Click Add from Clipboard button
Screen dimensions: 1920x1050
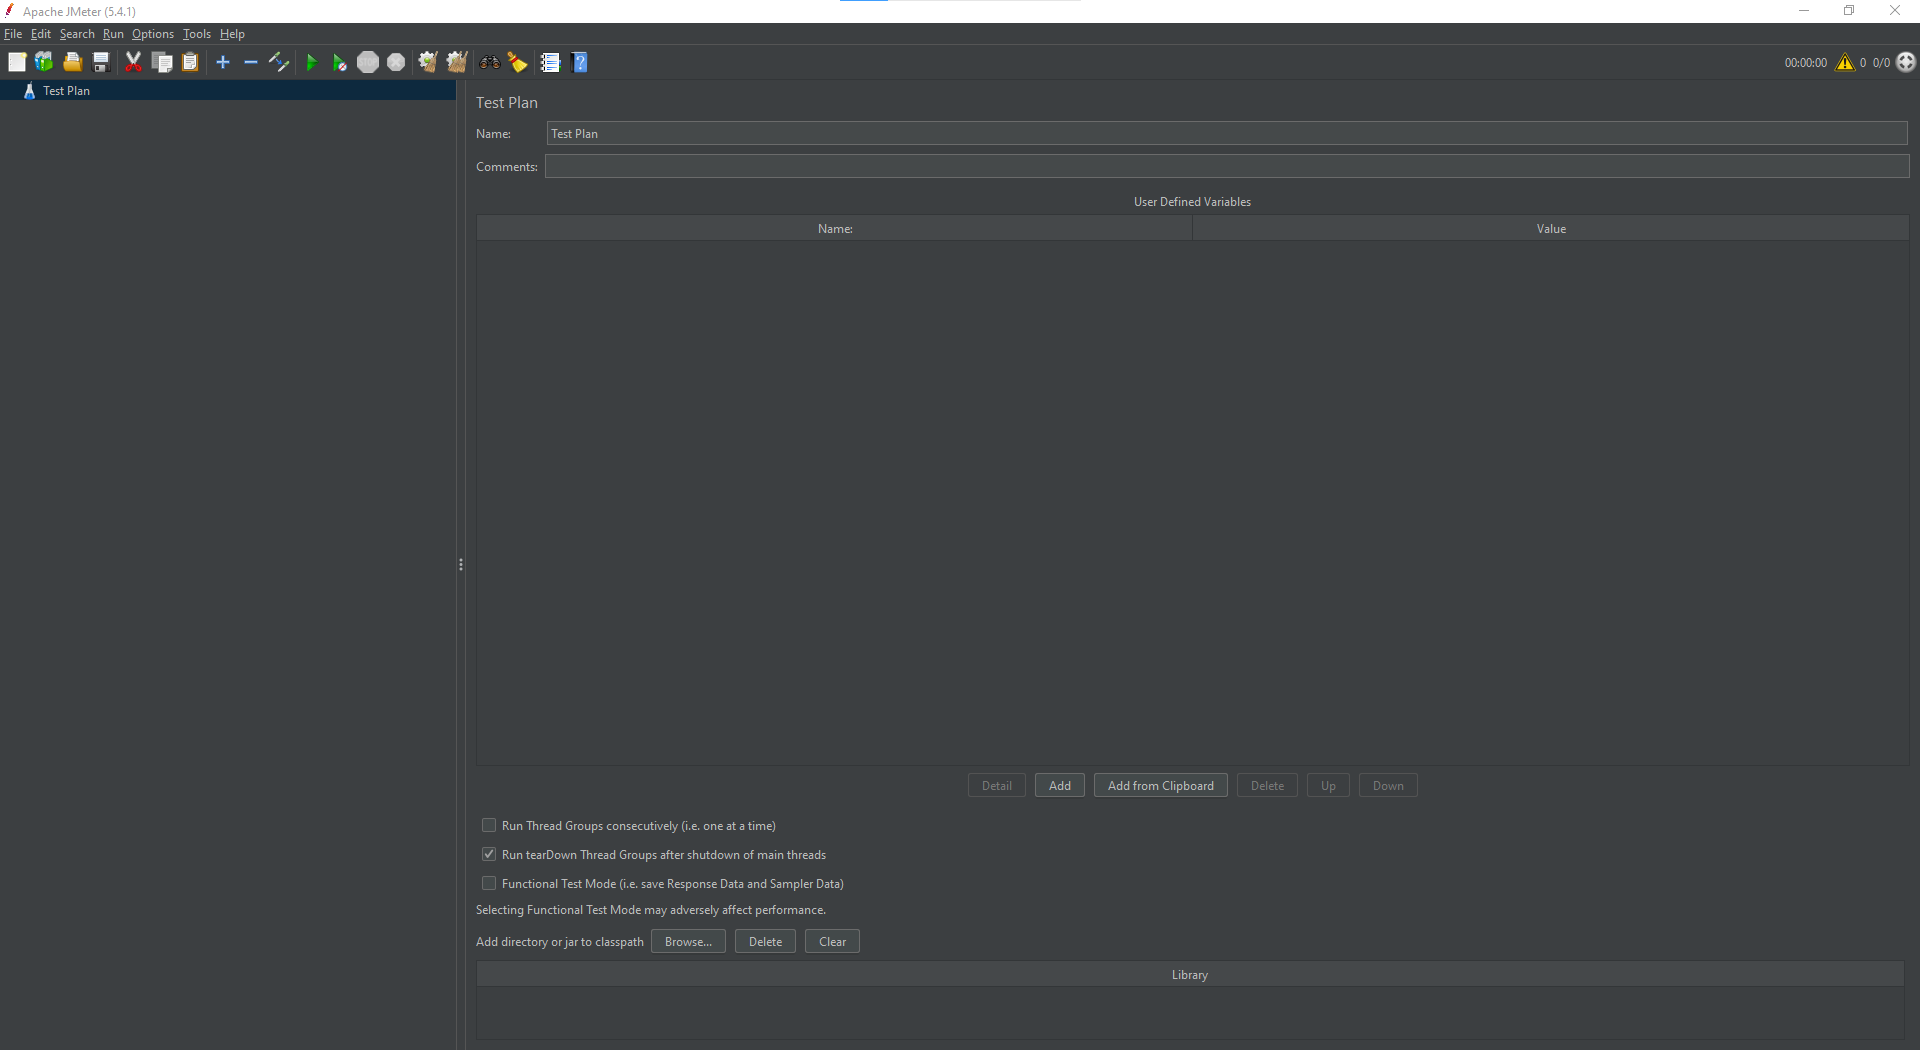point(1160,785)
